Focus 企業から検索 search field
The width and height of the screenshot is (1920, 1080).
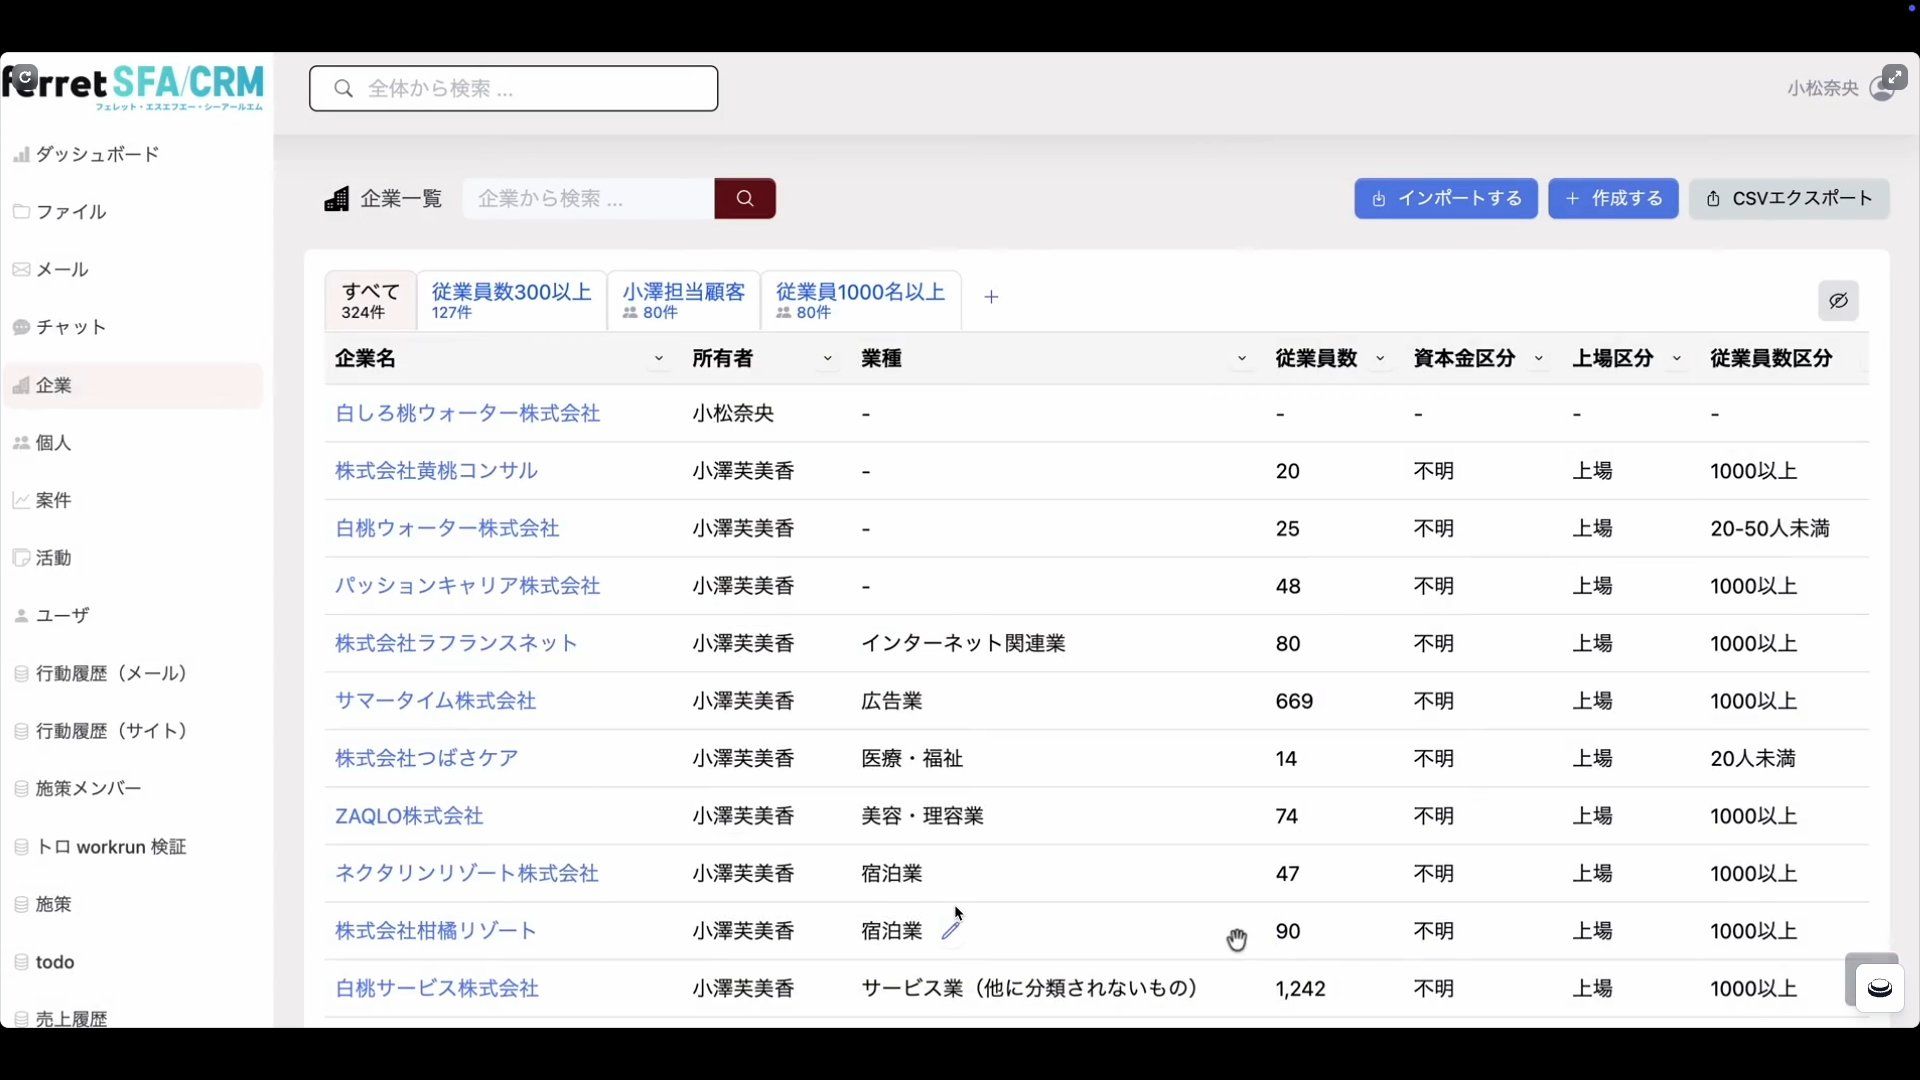tap(589, 198)
